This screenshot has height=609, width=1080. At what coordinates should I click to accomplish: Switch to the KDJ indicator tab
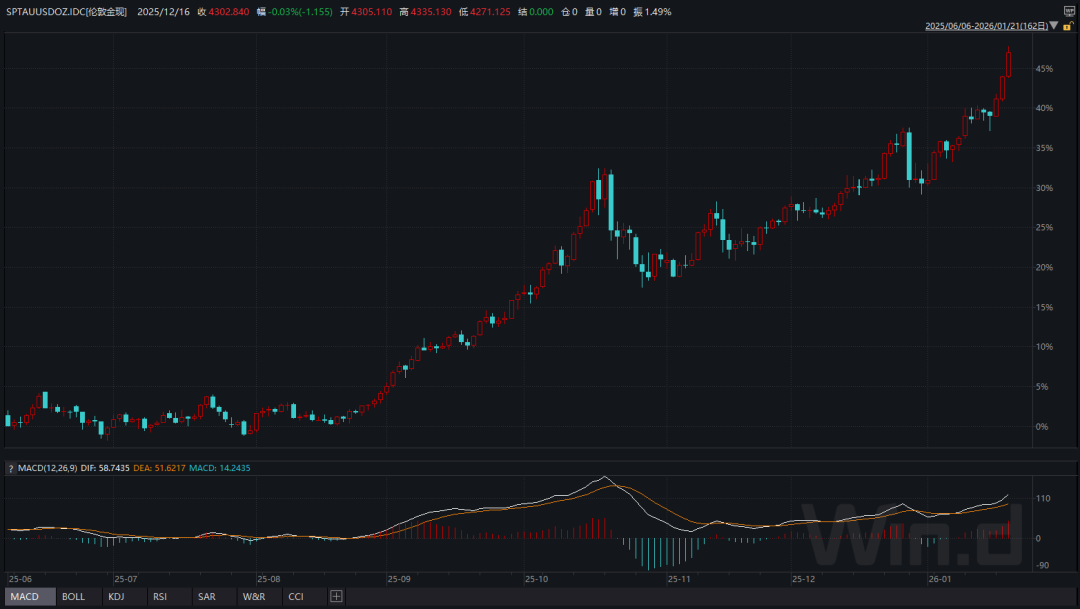116,597
